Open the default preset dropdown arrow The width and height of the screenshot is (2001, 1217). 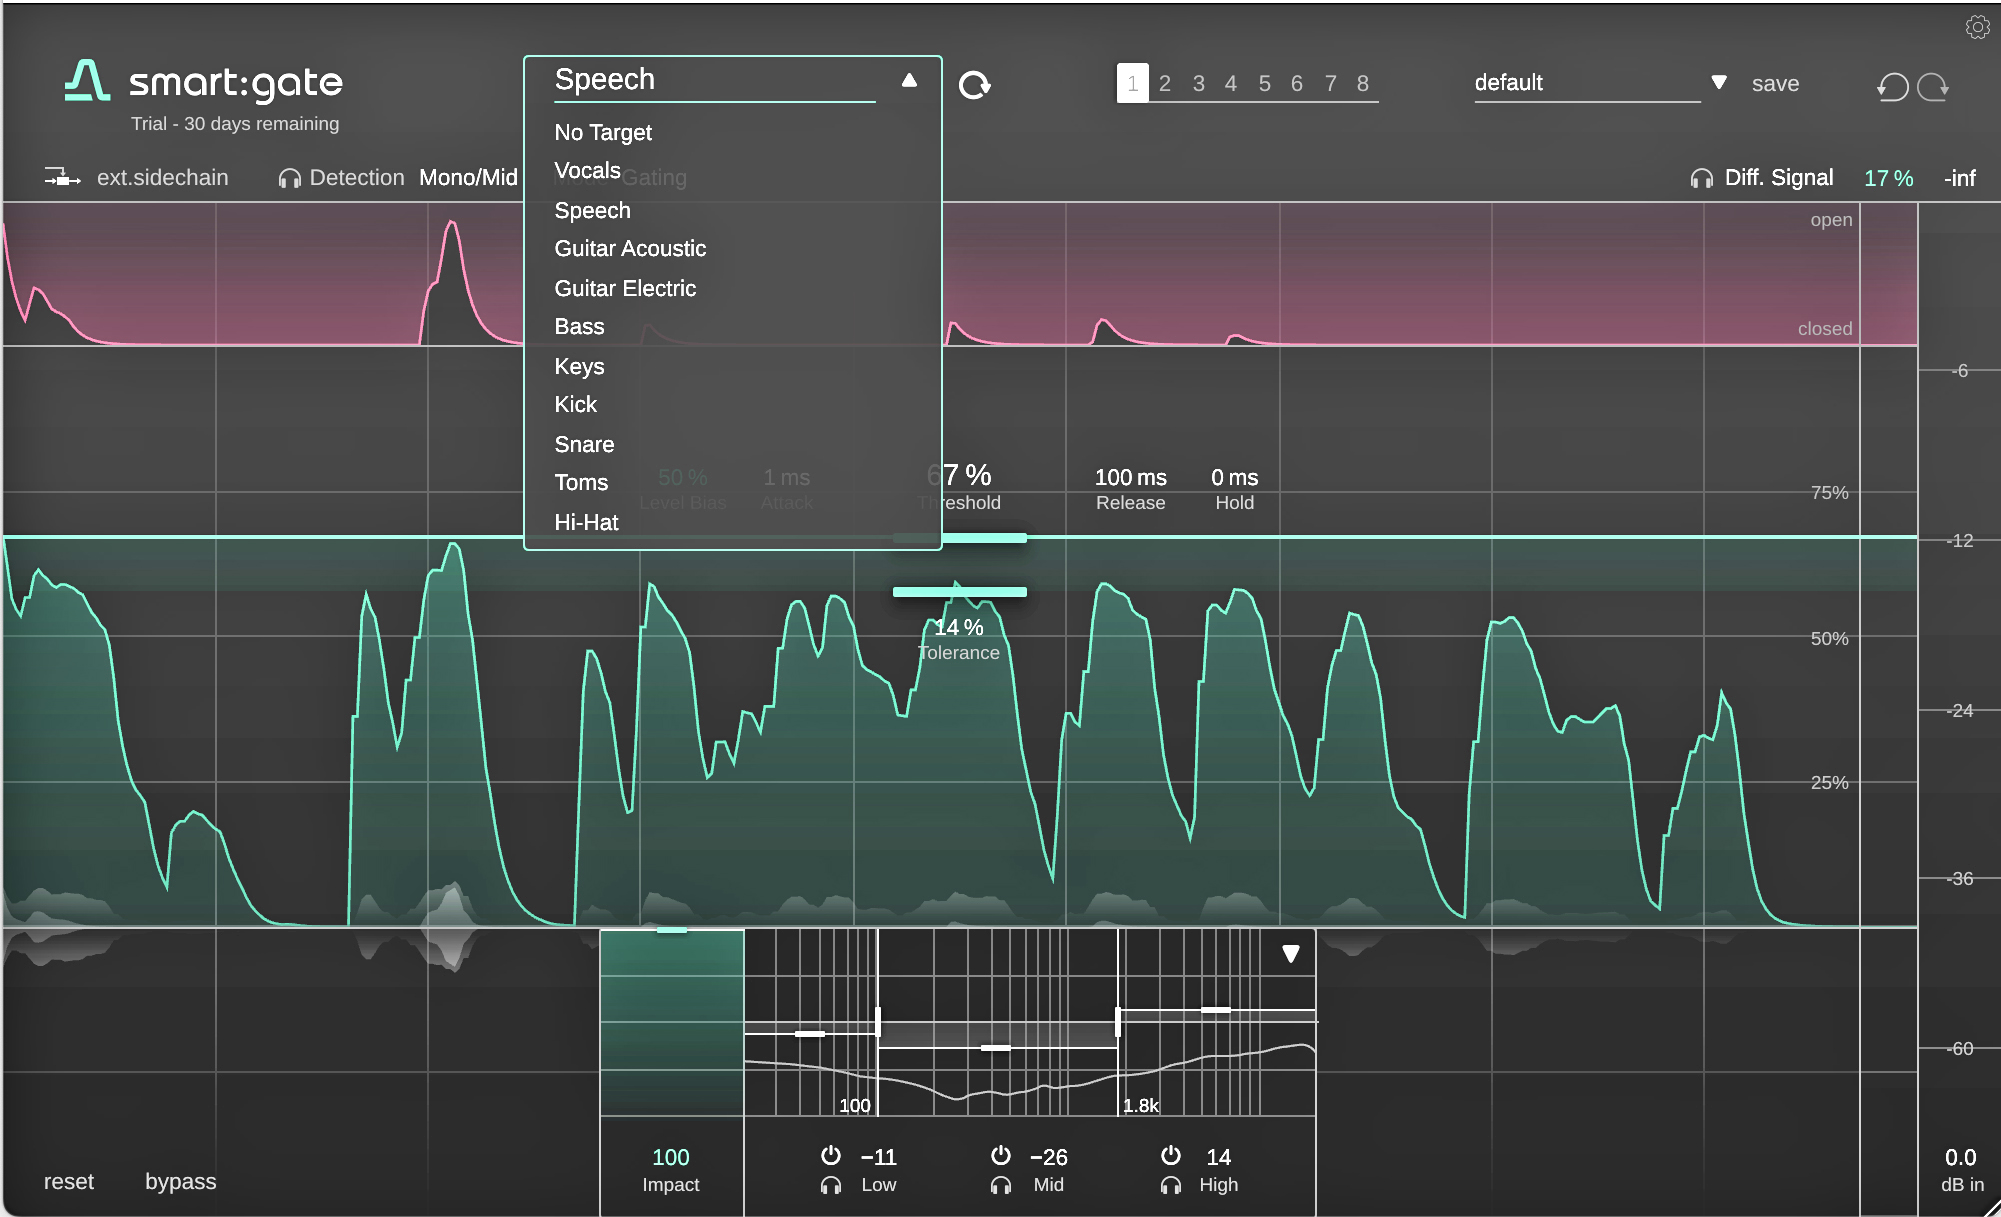[1719, 83]
